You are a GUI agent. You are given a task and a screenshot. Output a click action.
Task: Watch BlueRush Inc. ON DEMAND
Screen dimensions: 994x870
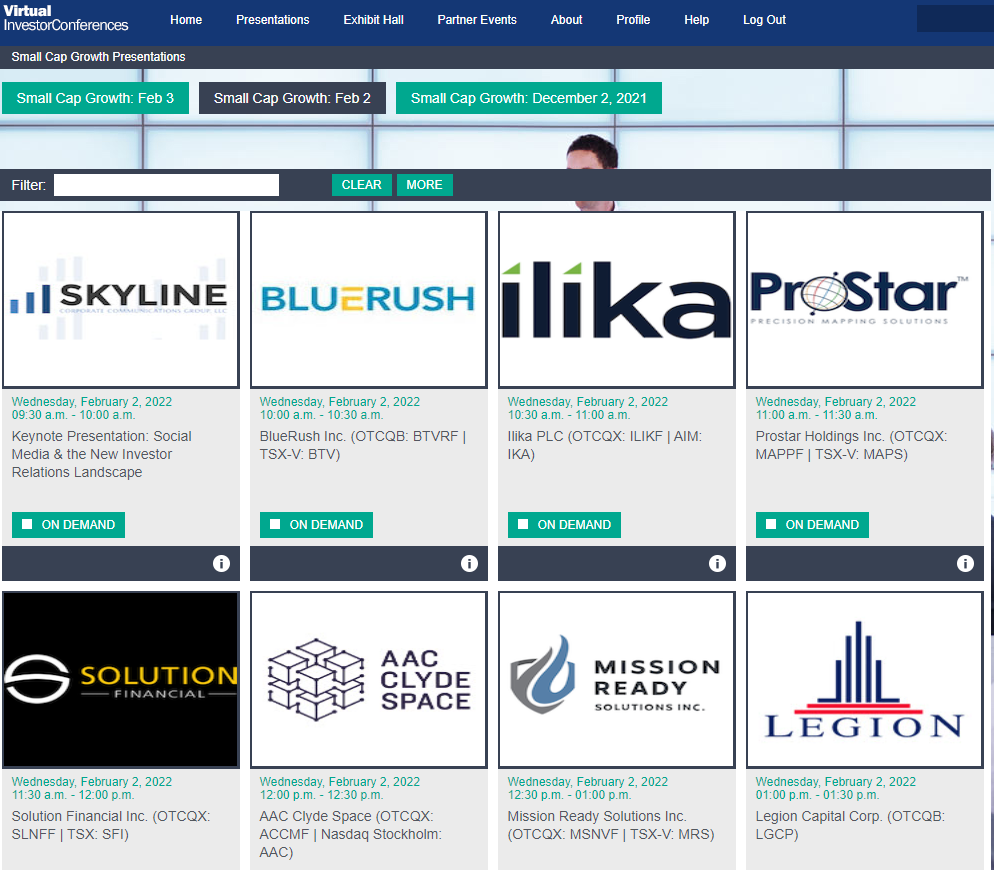tap(316, 525)
